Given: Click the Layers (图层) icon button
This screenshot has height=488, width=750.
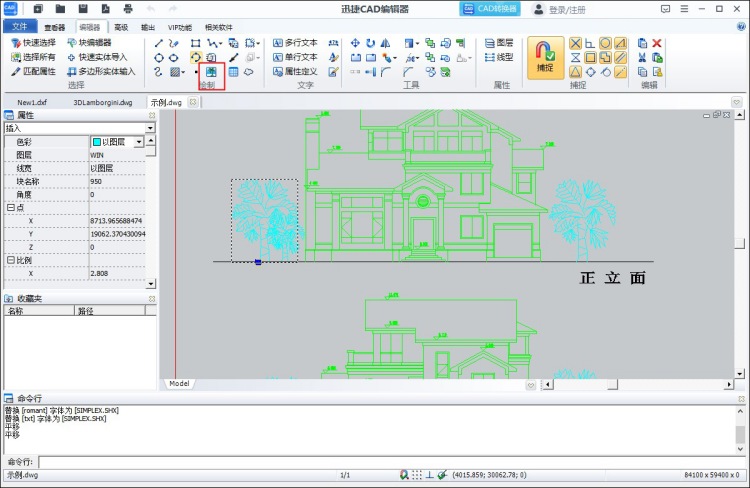Looking at the screenshot, I should point(499,43).
